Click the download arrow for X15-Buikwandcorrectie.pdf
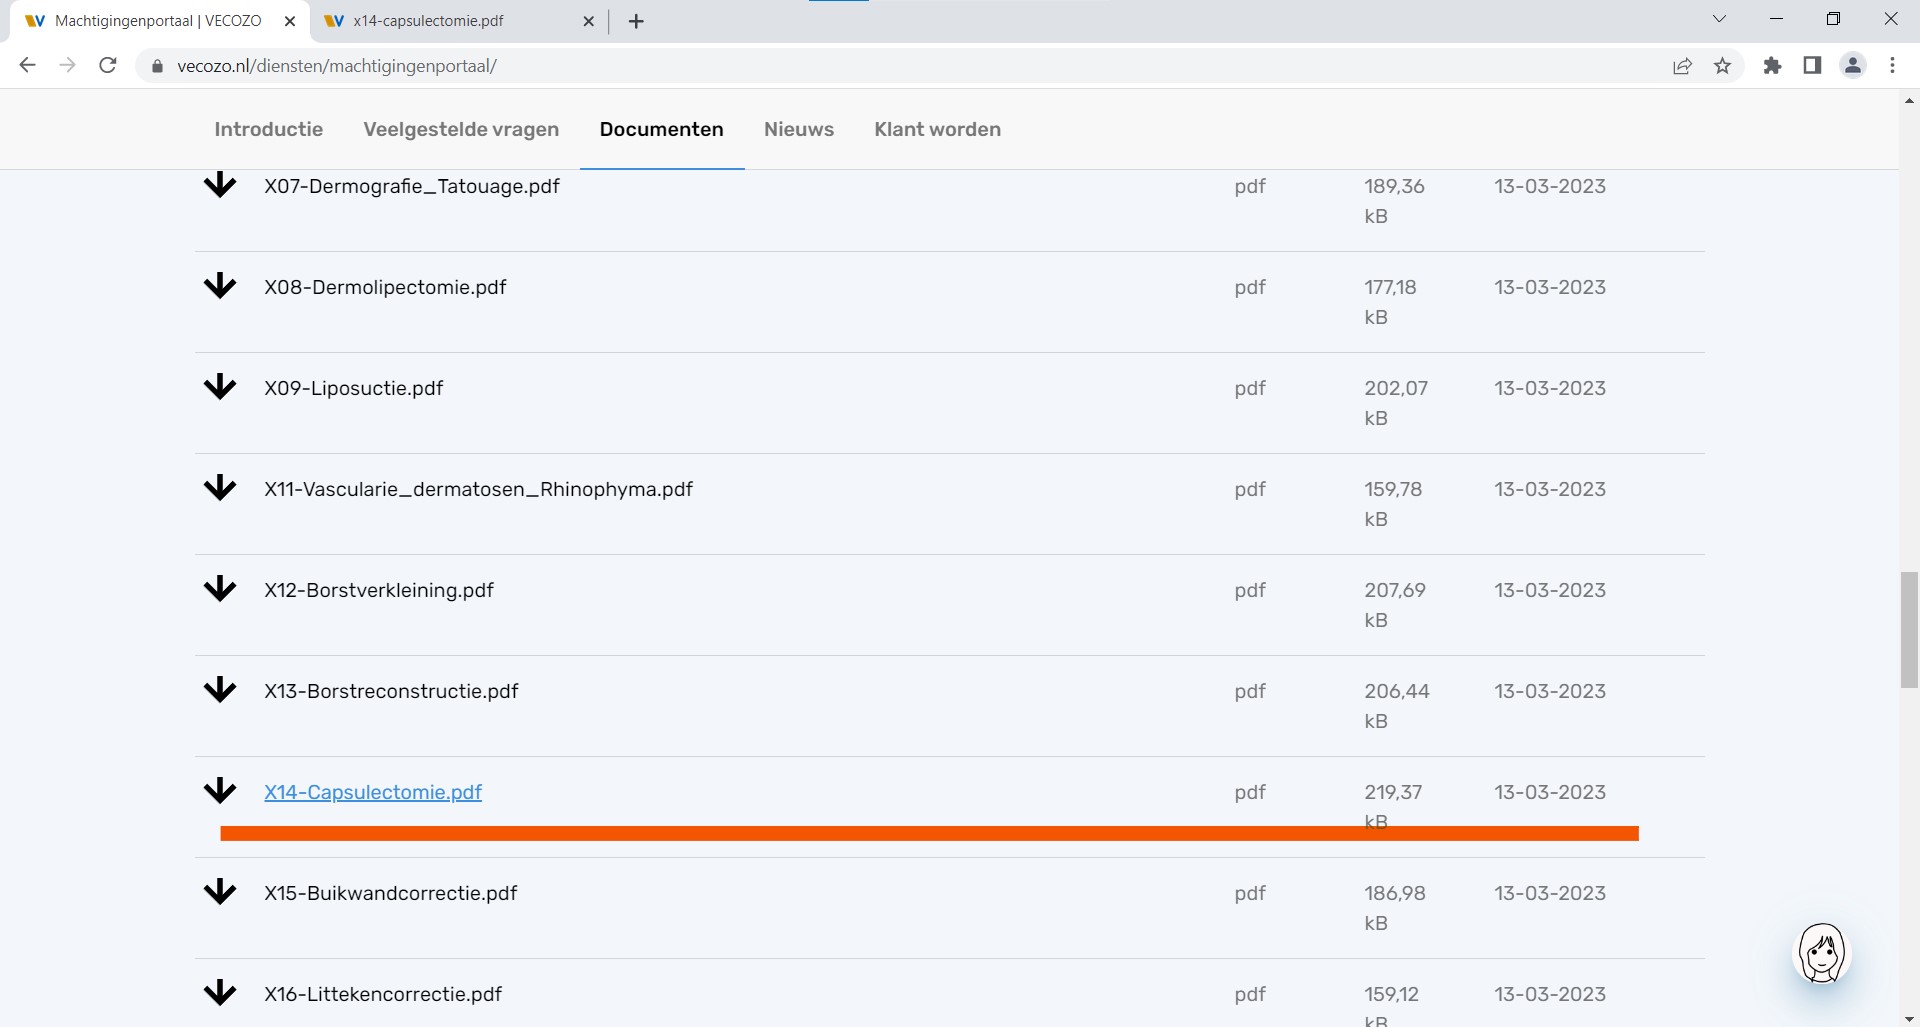 coord(219,893)
